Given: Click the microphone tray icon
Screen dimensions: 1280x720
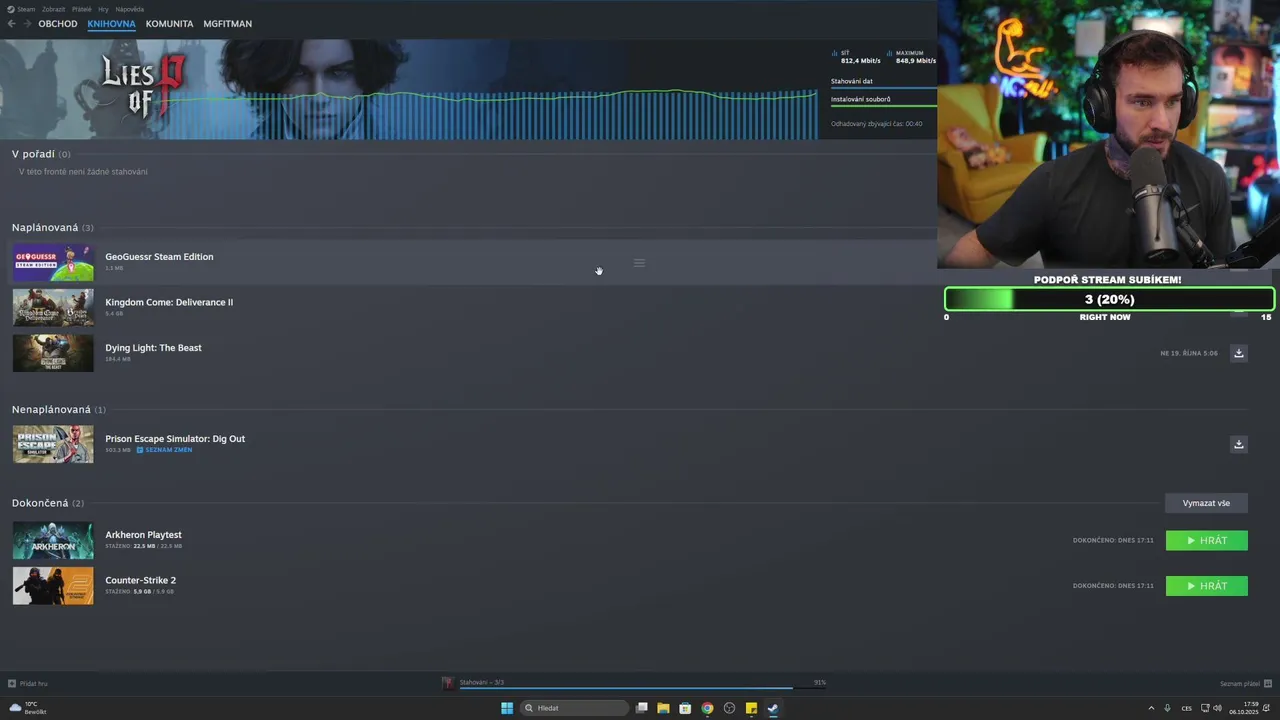Looking at the screenshot, I should 1167,708.
